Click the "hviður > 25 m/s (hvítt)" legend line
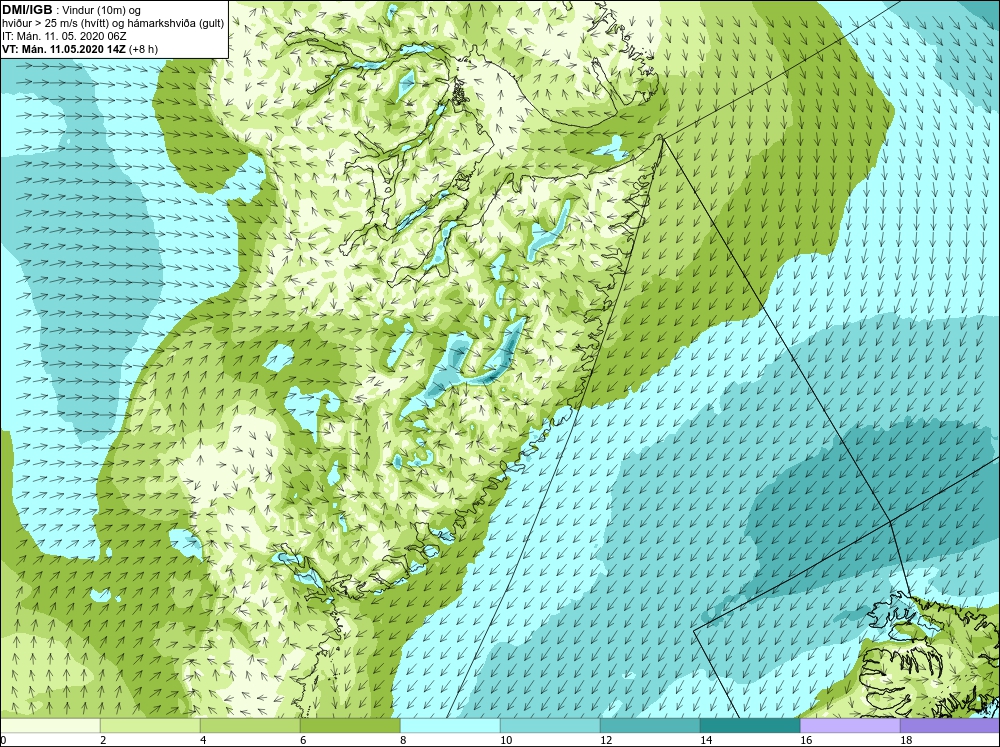The width and height of the screenshot is (1000, 747). pyautogui.click(x=56, y=24)
